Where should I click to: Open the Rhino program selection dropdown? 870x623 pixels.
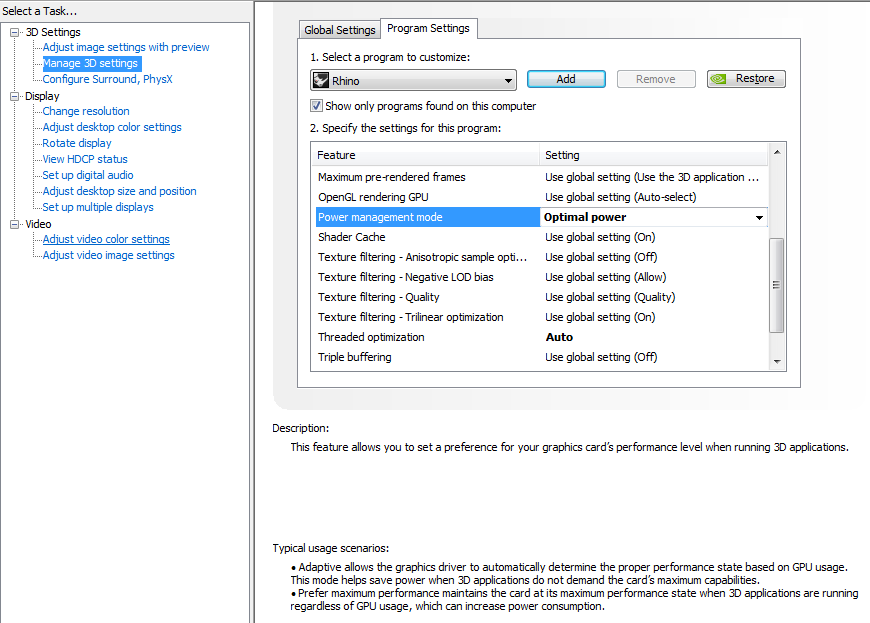(413, 80)
